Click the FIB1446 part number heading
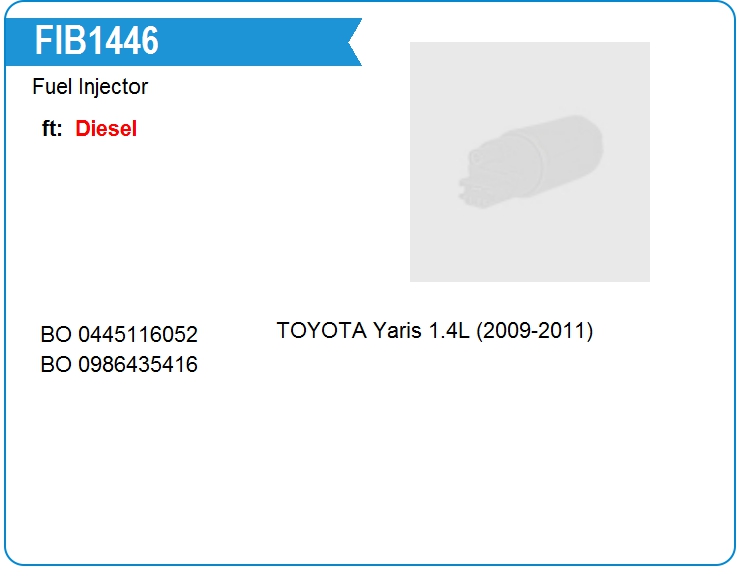The image size is (740, 576). [97, 41]
